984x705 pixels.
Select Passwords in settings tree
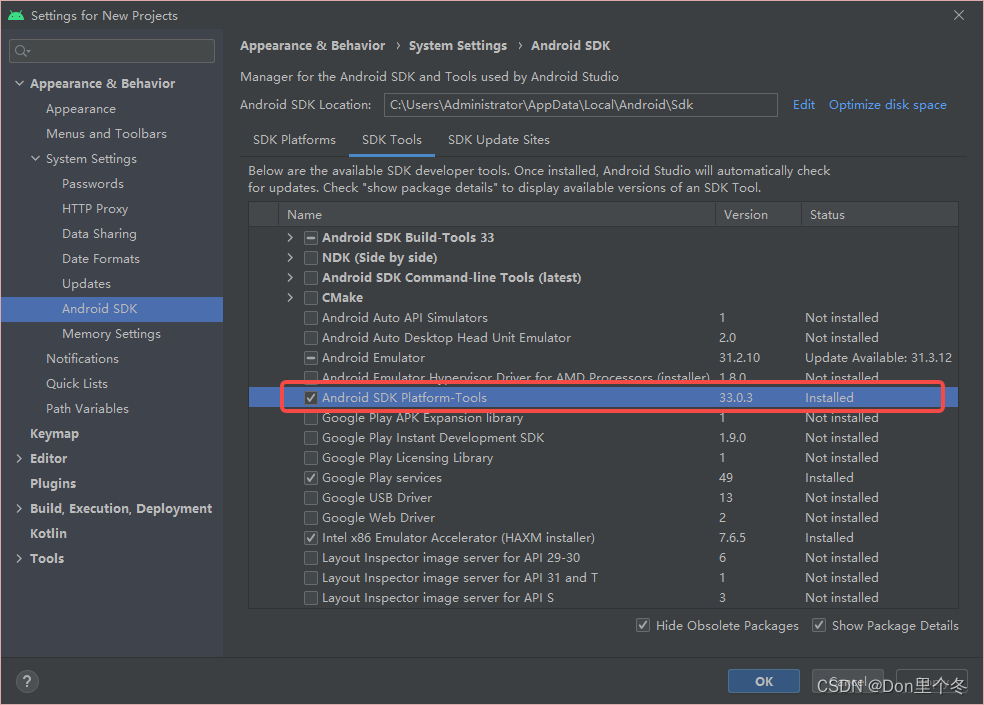93,184
